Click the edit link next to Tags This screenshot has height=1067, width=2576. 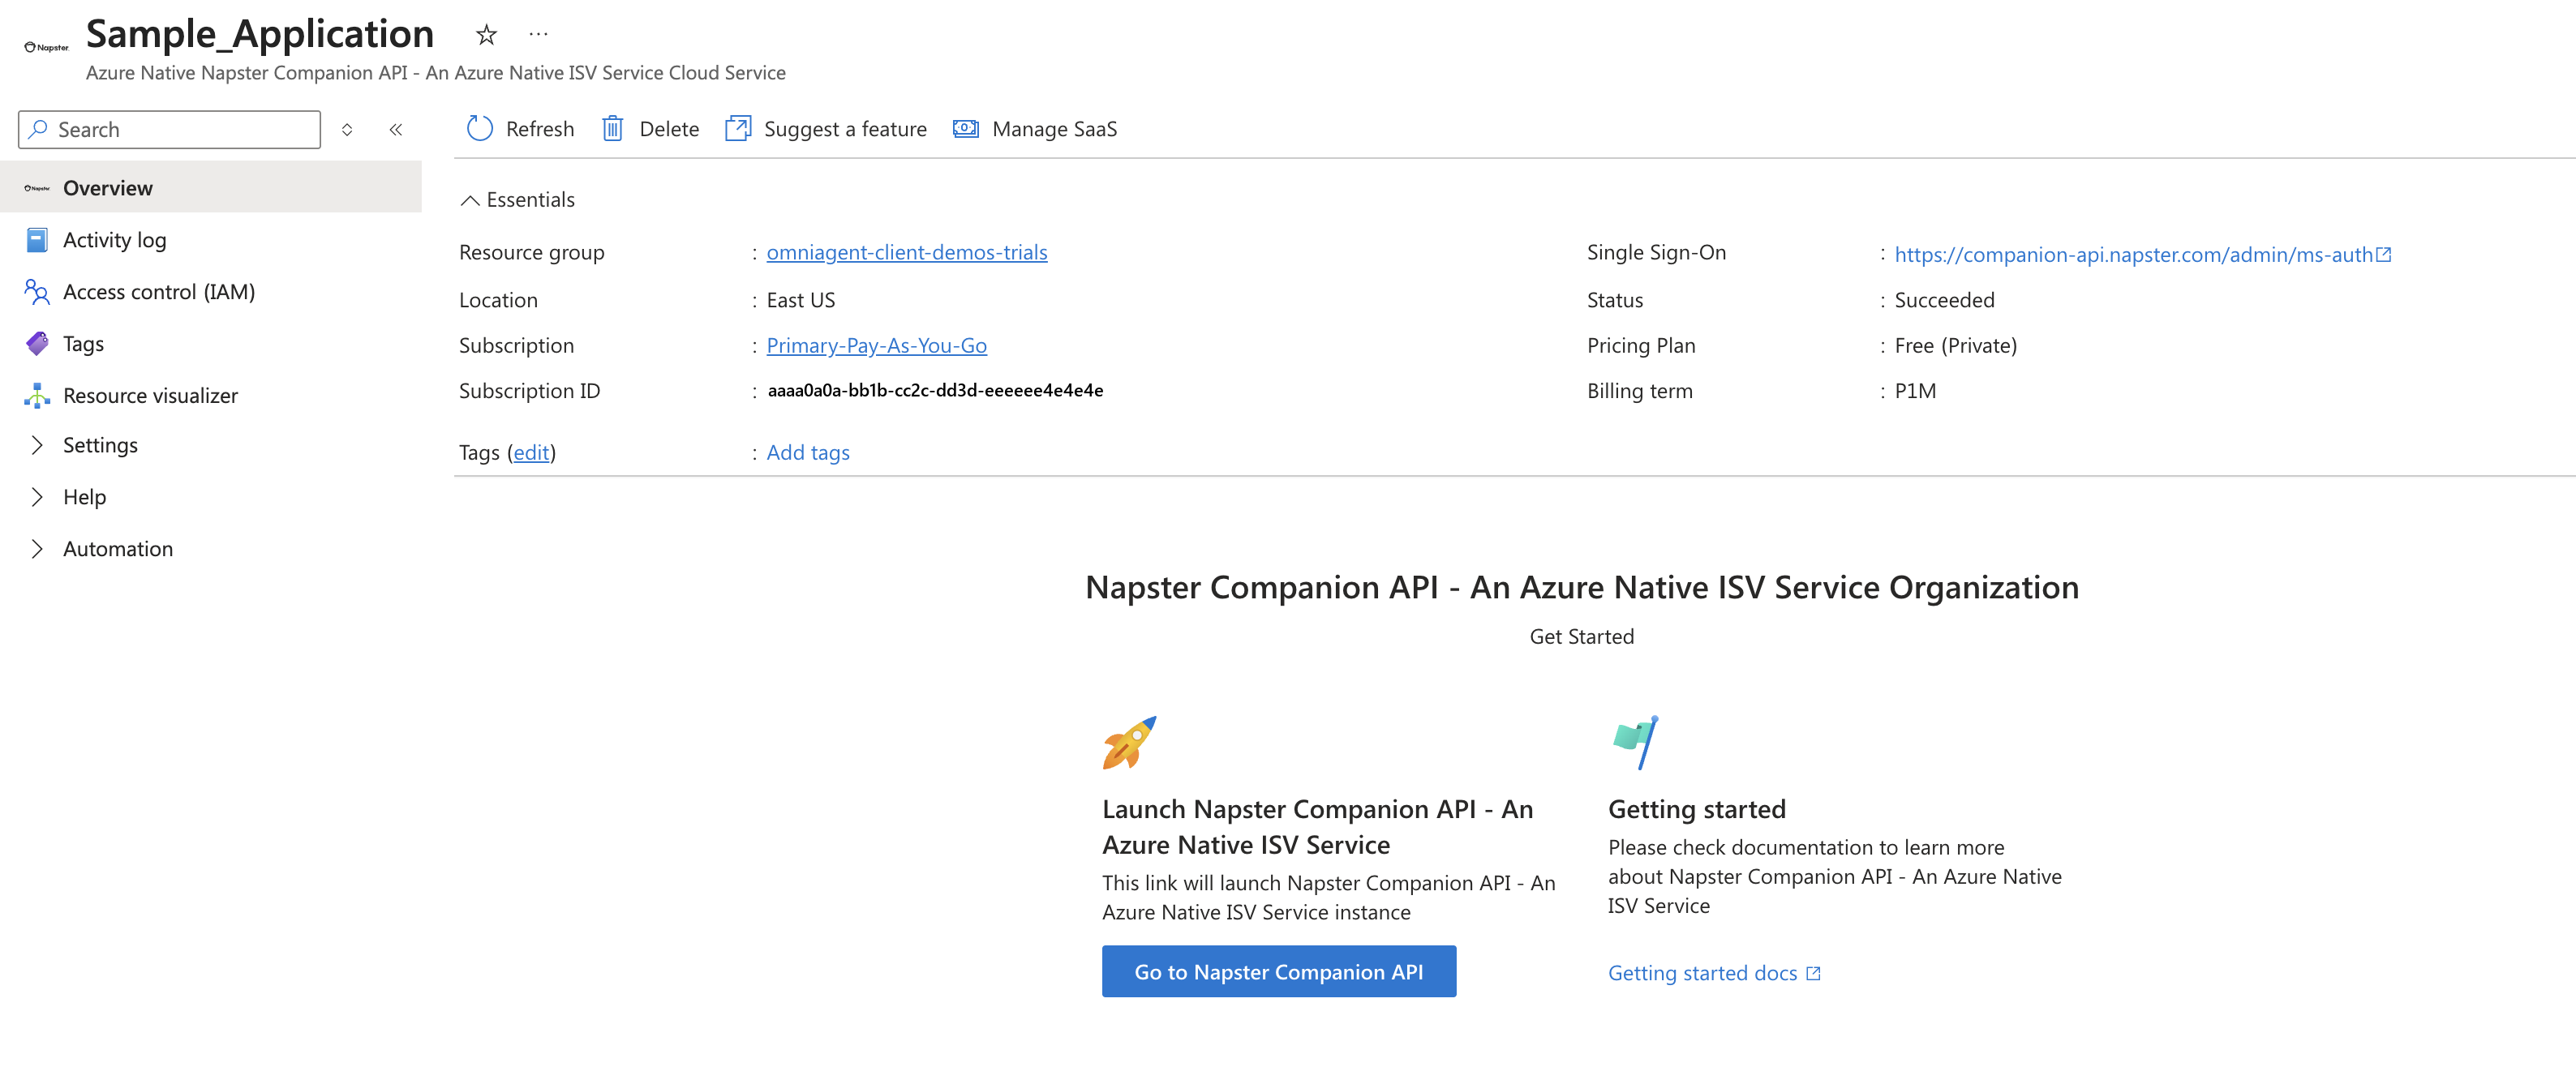(531, 453)
